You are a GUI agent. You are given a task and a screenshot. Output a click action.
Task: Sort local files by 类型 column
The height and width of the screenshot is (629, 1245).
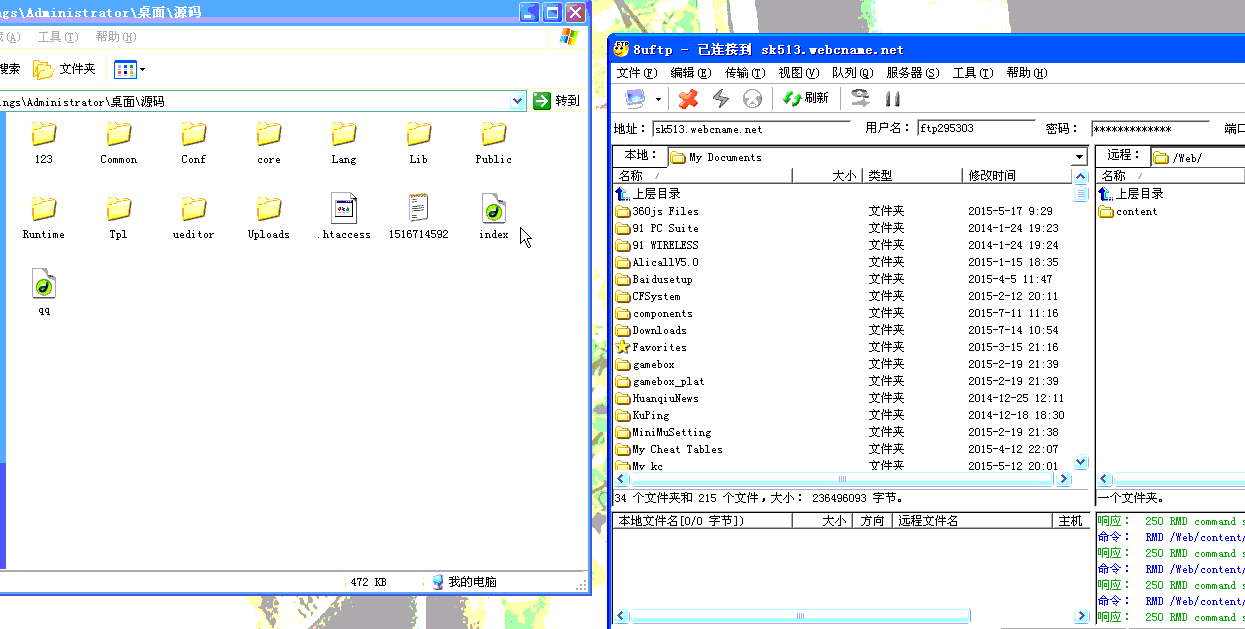(x=912, y=175)
